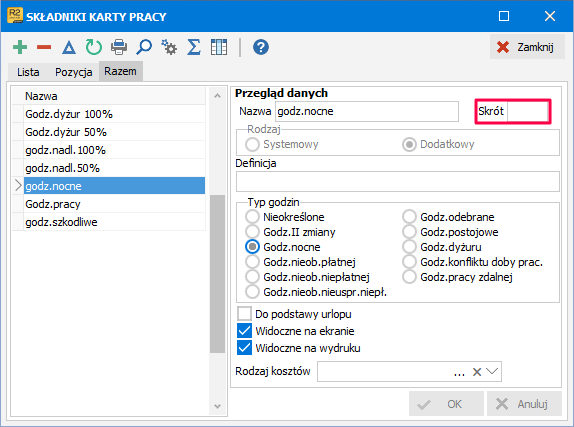Click the Definicja input field

coord(398,182)
